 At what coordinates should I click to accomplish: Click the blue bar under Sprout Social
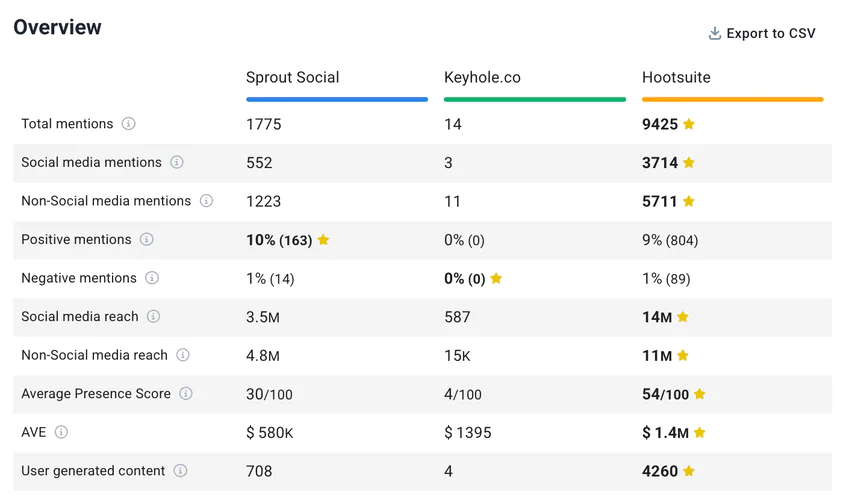coord(337,99)
